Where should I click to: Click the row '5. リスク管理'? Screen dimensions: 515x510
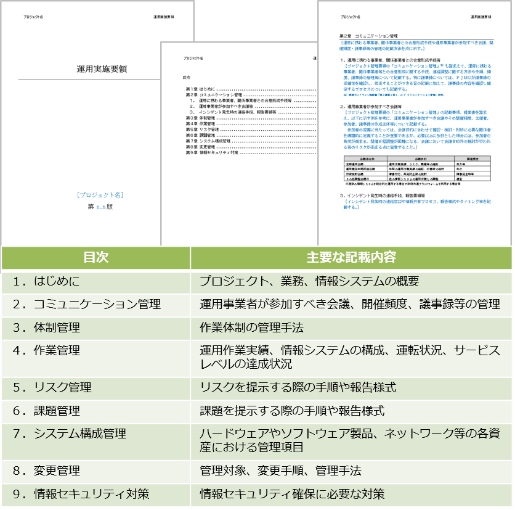[257, 388]
